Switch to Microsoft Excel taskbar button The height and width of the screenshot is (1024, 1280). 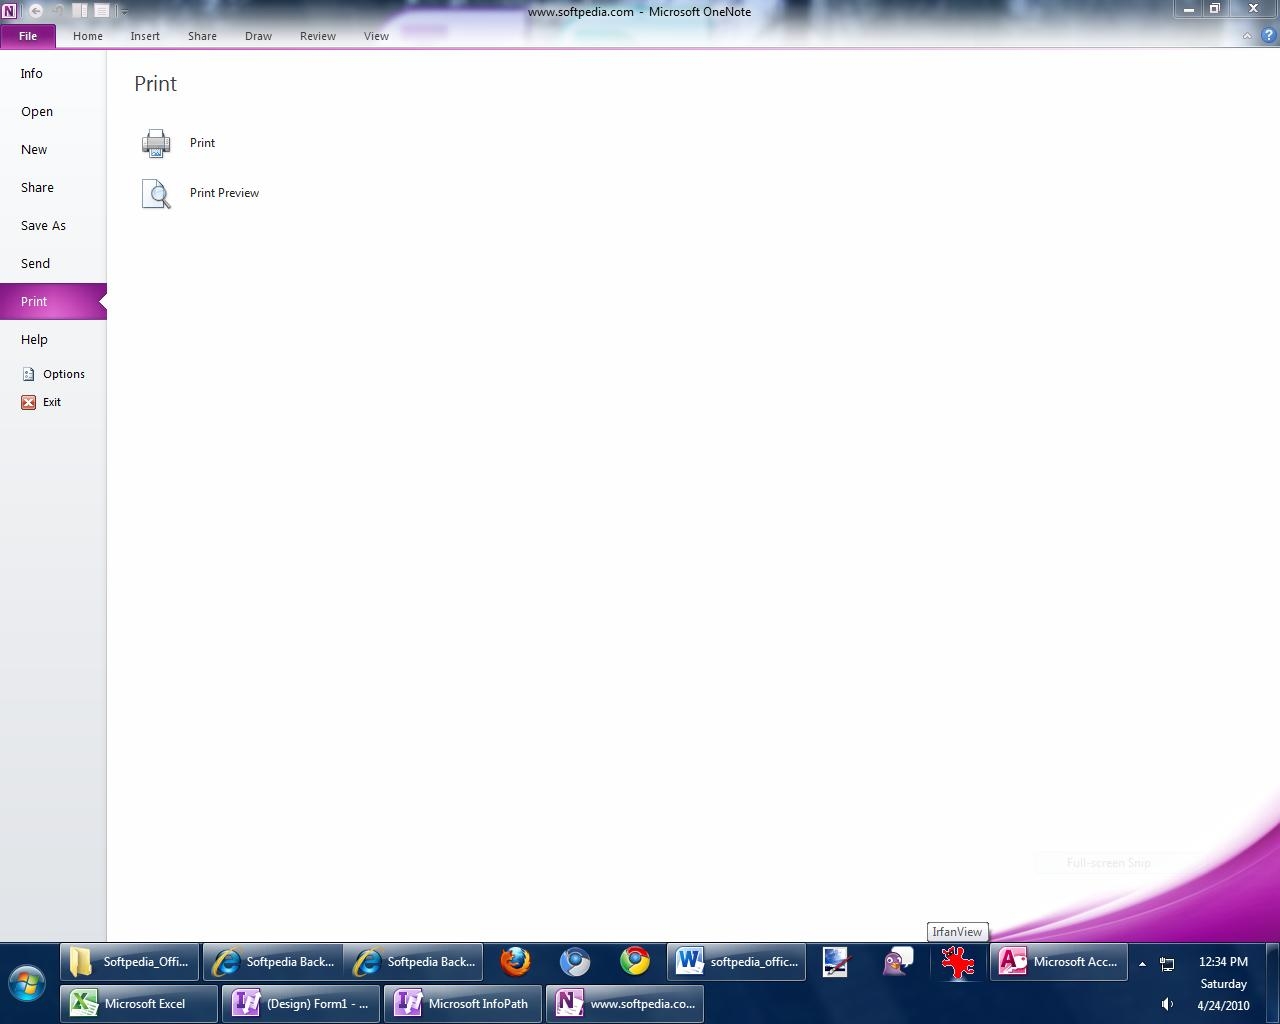(139, 1004)
